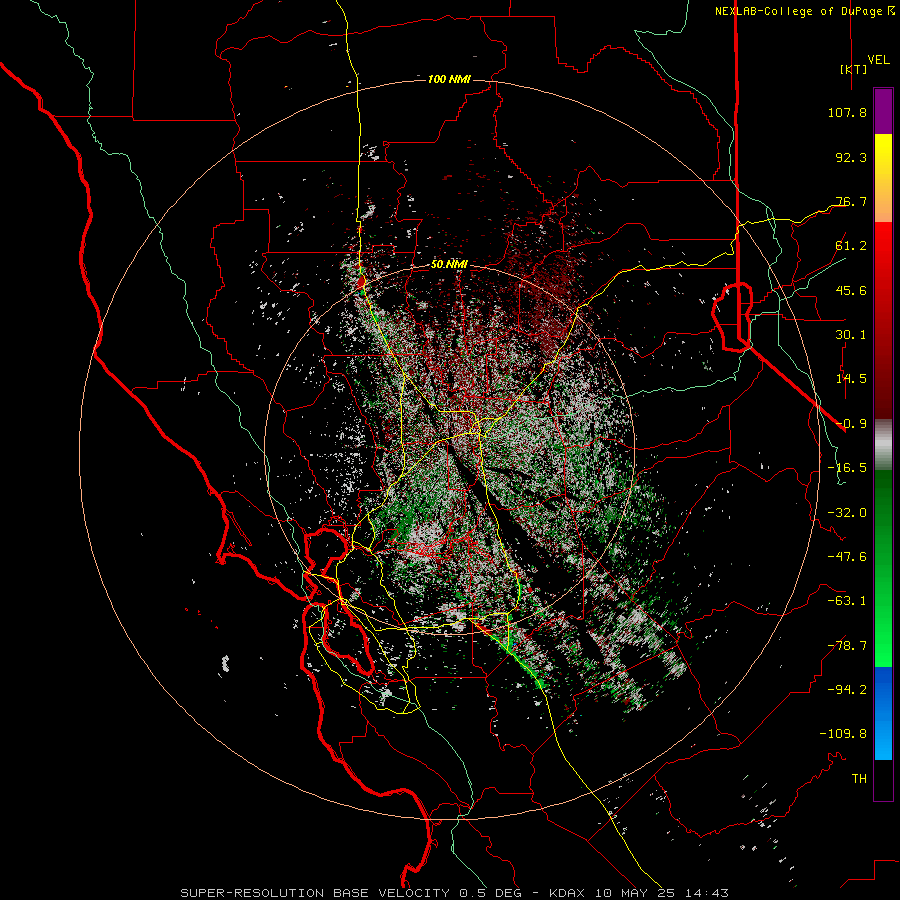900x900 pixels.
Task: Select the -0.9 legend value
Action: click(x=851, y=424)
